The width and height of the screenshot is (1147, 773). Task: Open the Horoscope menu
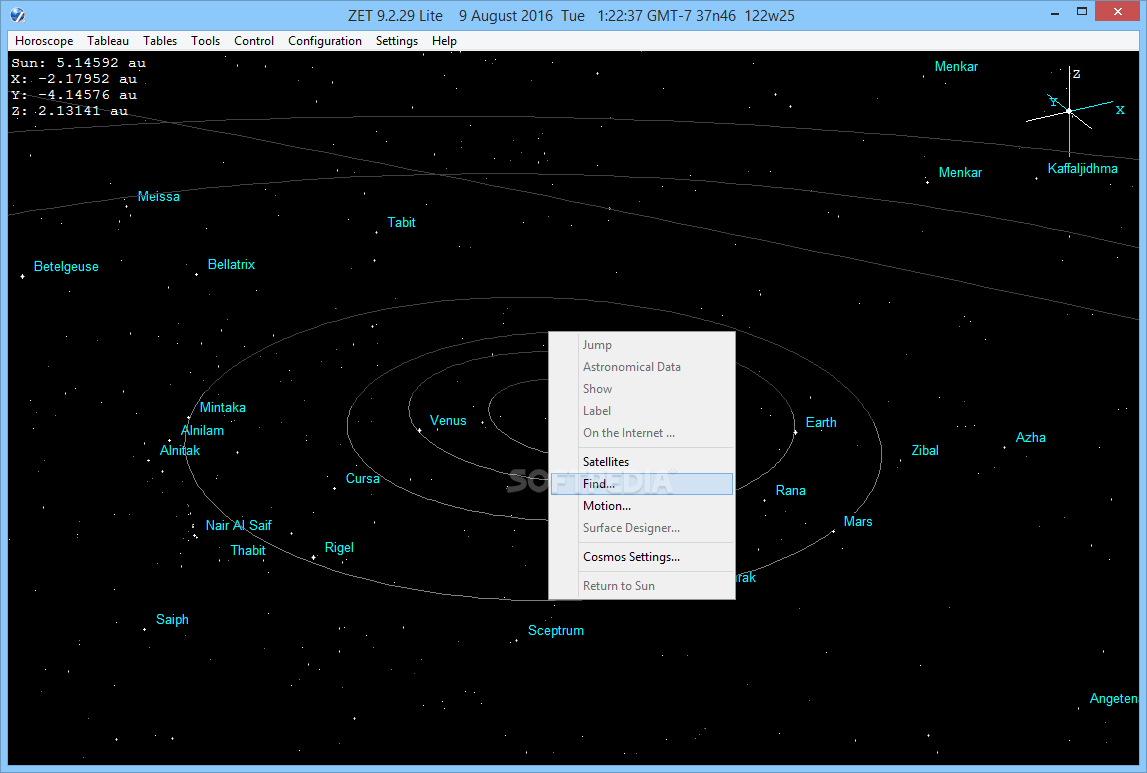click(x=44, y=41)
